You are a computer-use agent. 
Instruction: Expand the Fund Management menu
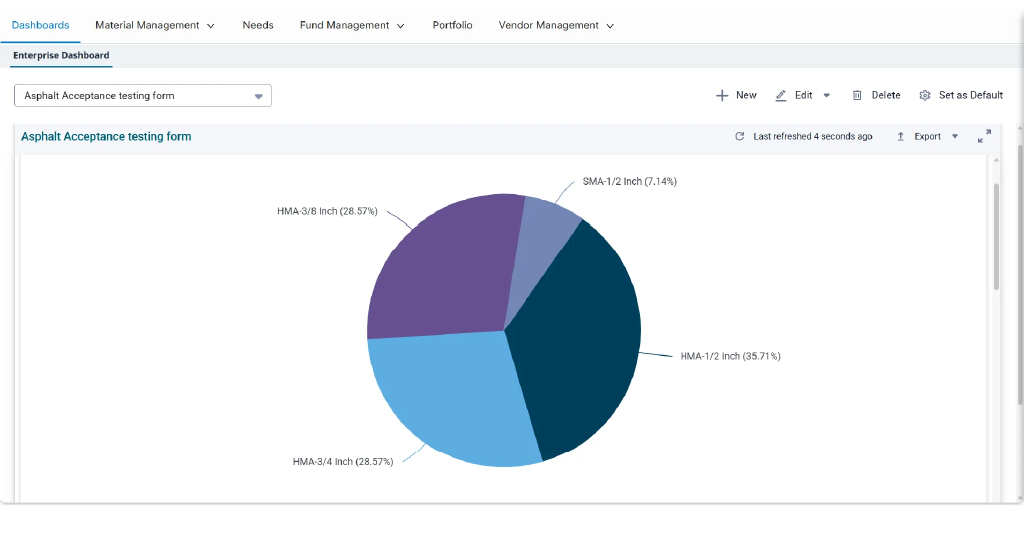pyautogui.click(x=352, y=25)
